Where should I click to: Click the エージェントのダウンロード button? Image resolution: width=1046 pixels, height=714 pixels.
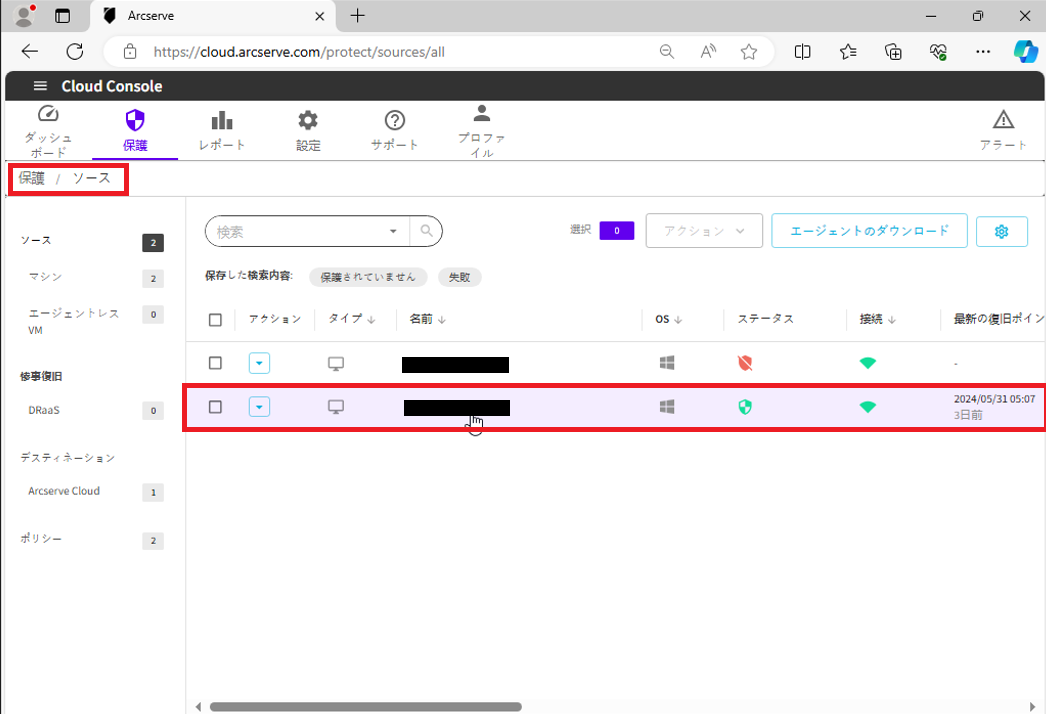point(869,231)
